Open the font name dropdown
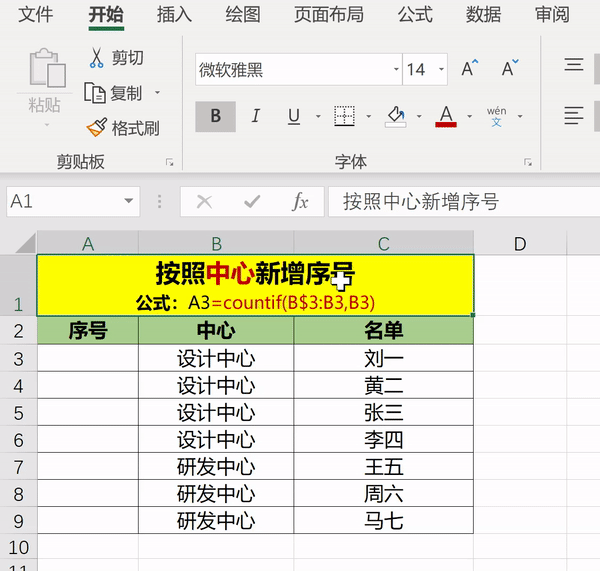Image resolution: width=600 pixels, height=571 pixels. 396,69
